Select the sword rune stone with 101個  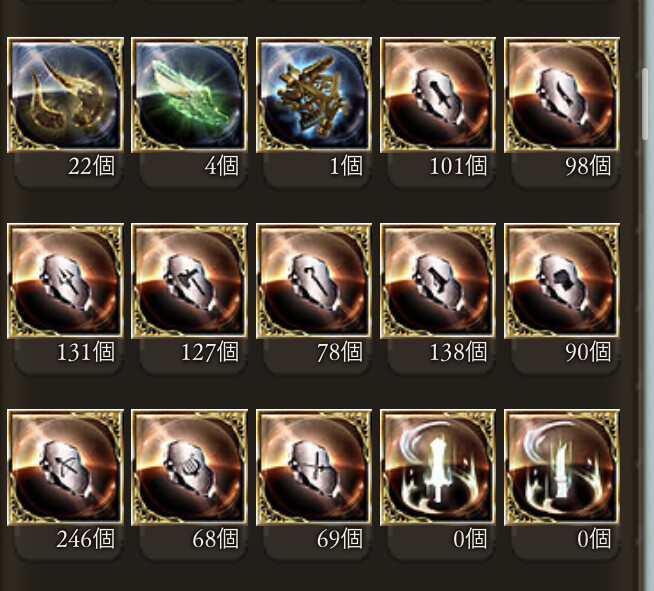tap(438, 95)
